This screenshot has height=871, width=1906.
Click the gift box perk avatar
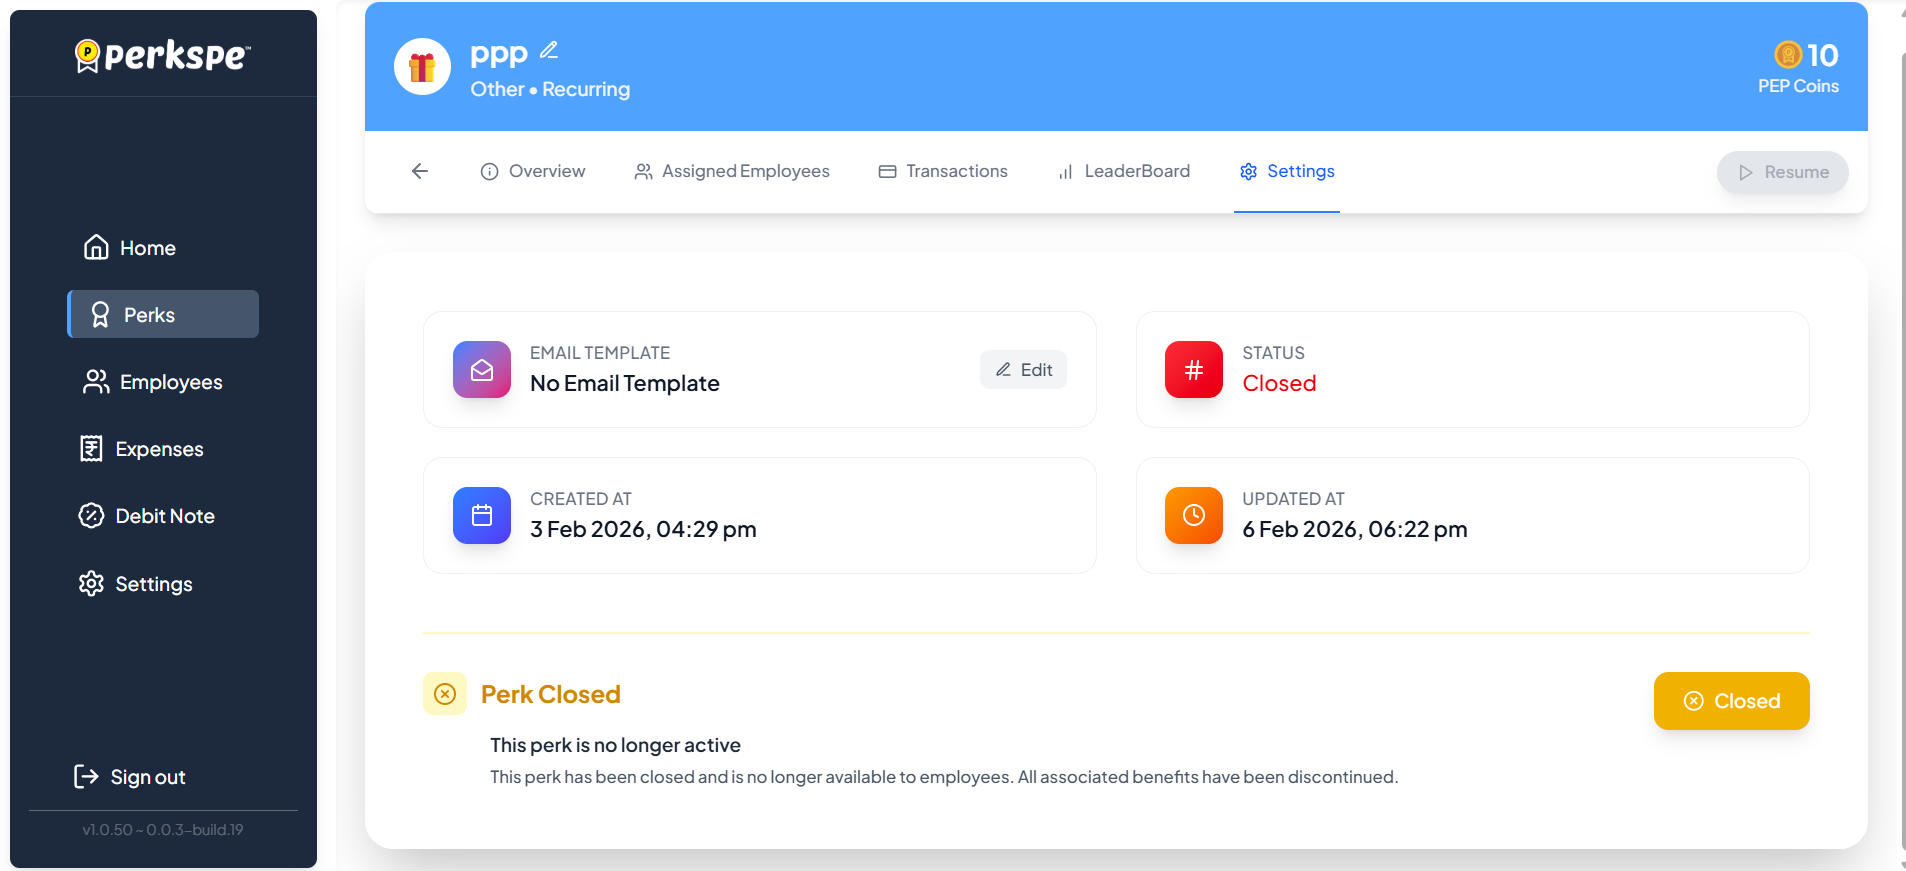pyautogui.click(x=422, y=67)
